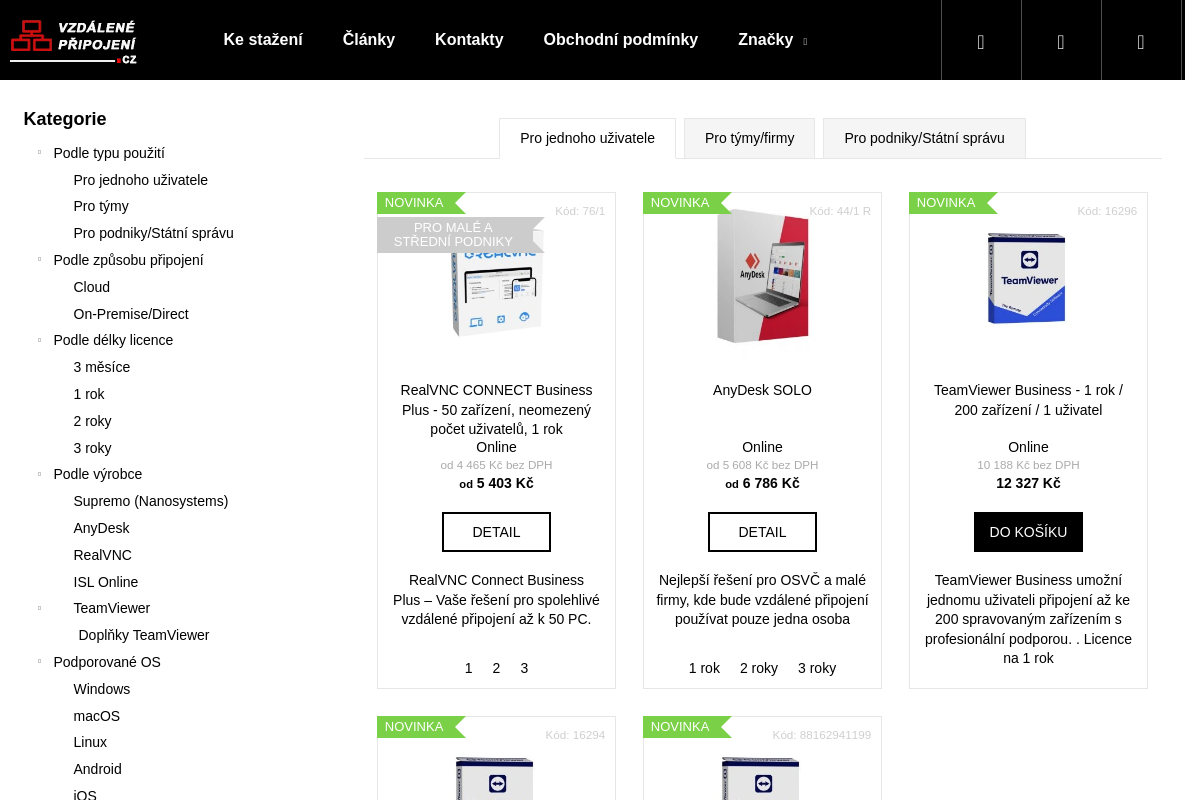The width and height of the screenshot is (1200, 800).
Task: Switch to the Pro týmy/firmy tab
Action: click(x=749, y=138)
